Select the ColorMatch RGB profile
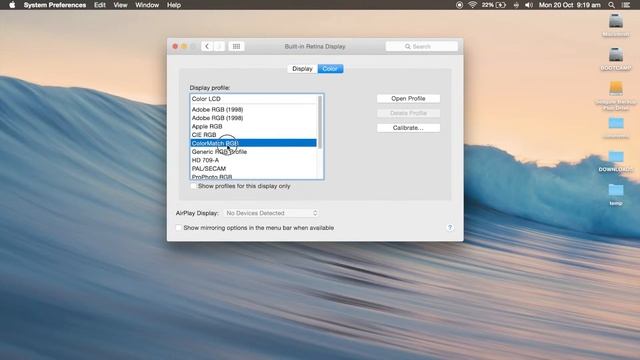This screenshot has height=360, width=640. point(253,143)
